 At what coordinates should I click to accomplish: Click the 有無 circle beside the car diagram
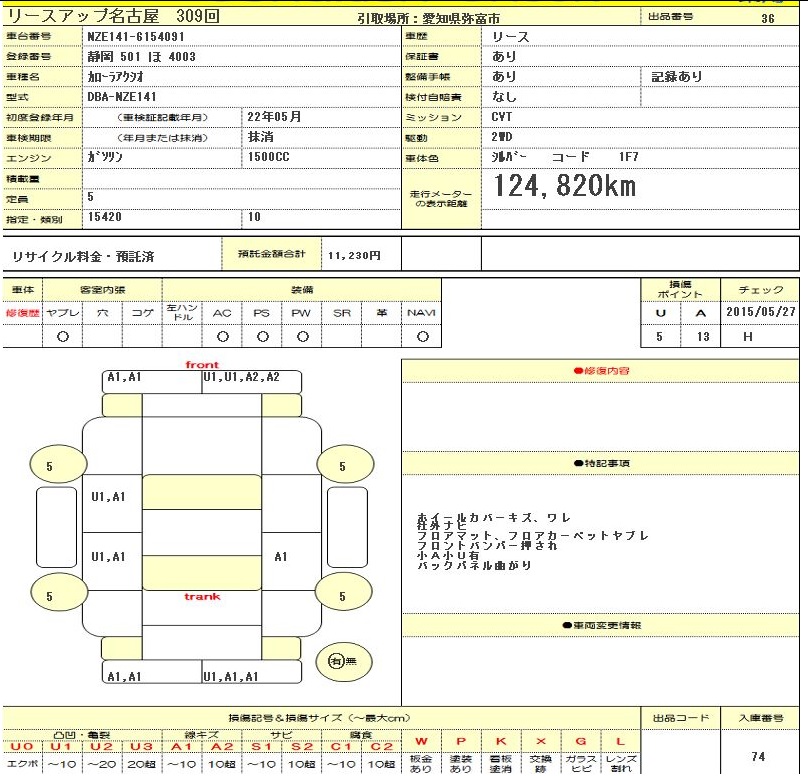coord(343,660)
